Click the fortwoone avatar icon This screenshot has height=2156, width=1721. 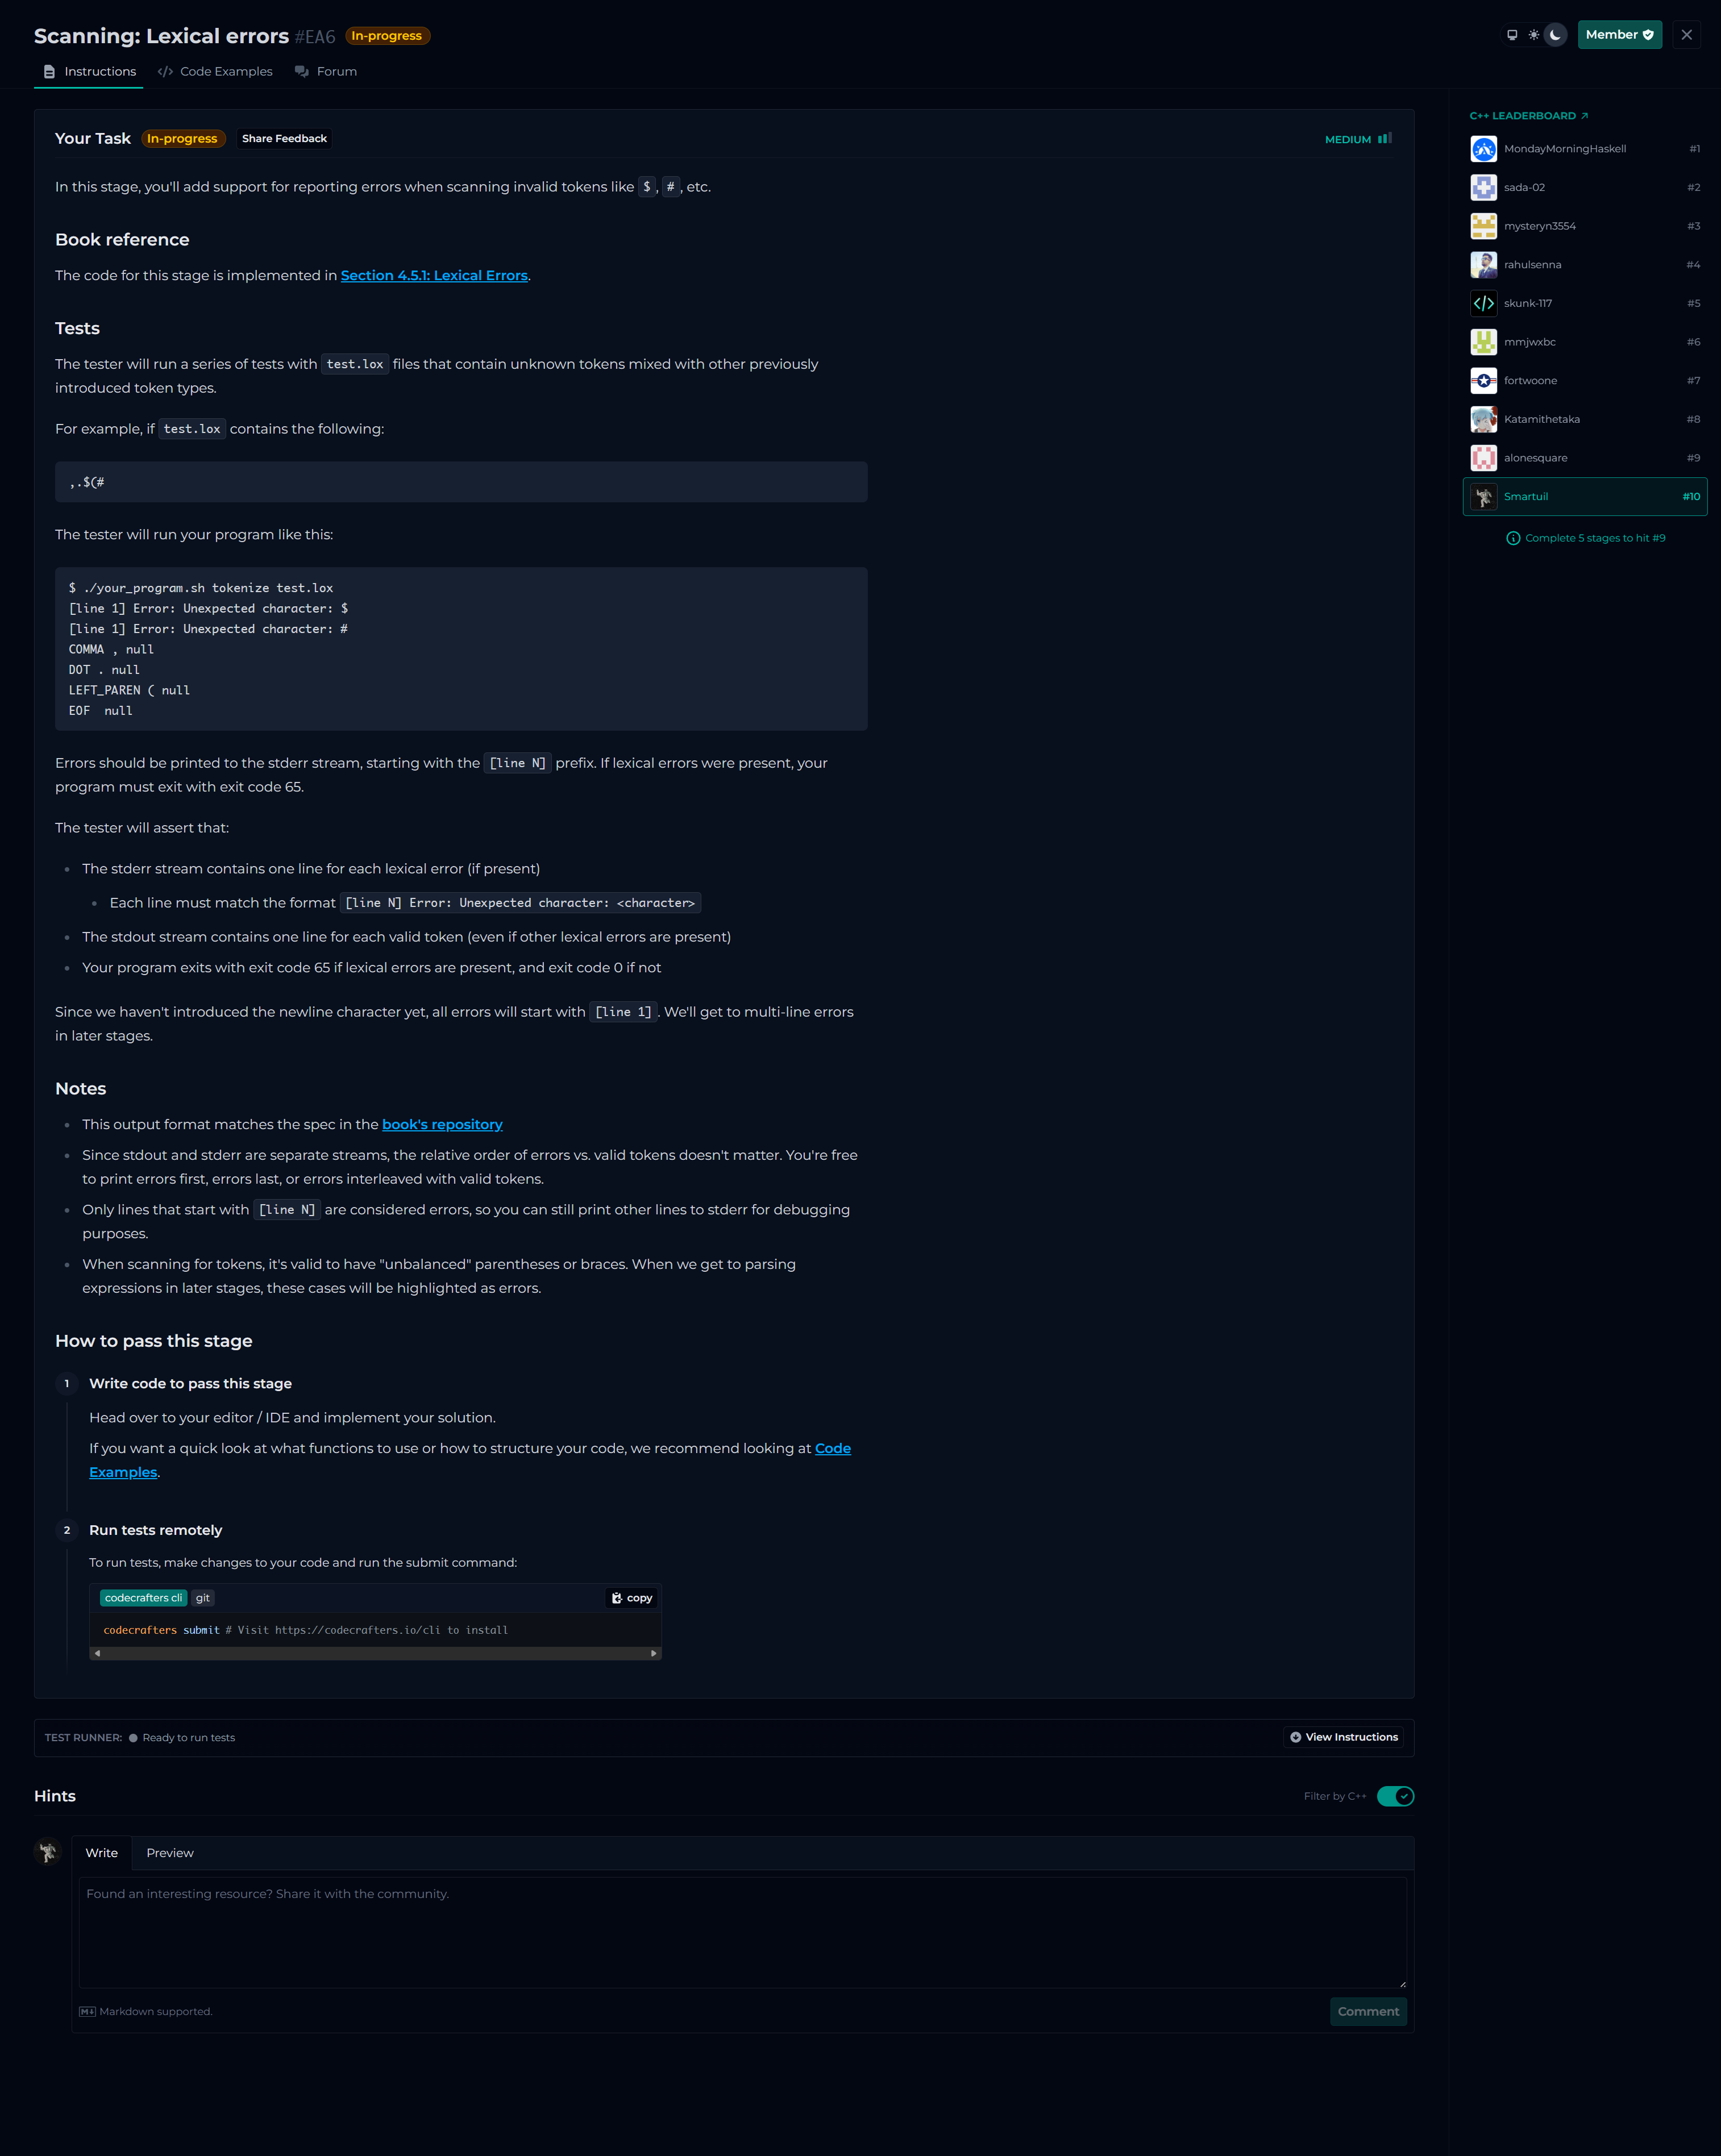click(1484, 381)
